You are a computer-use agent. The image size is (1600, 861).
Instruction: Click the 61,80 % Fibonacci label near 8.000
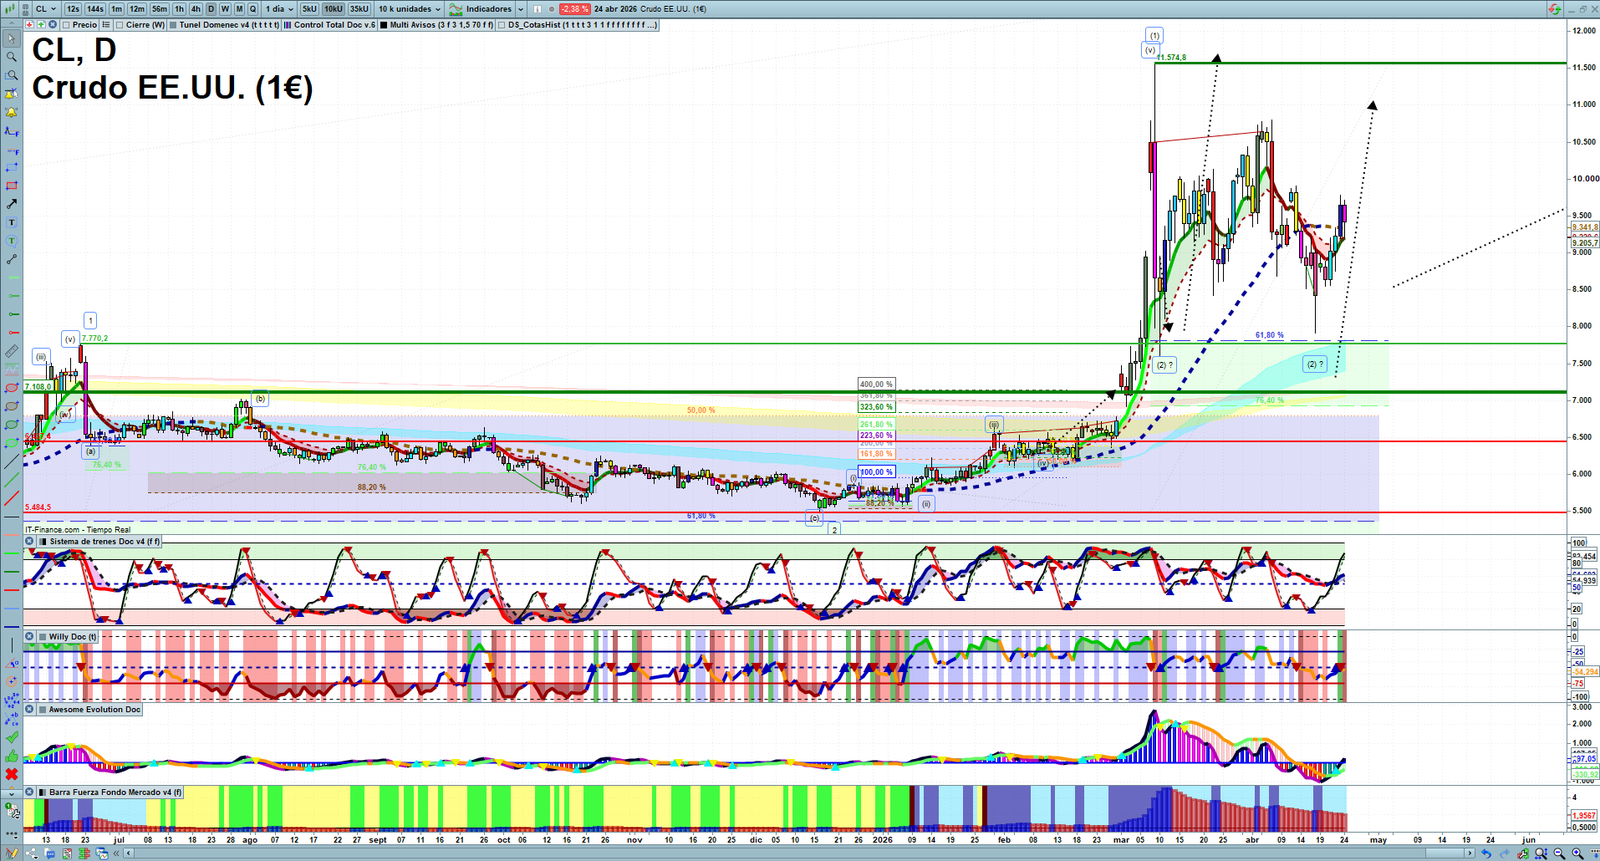[x=1270, y=335]
